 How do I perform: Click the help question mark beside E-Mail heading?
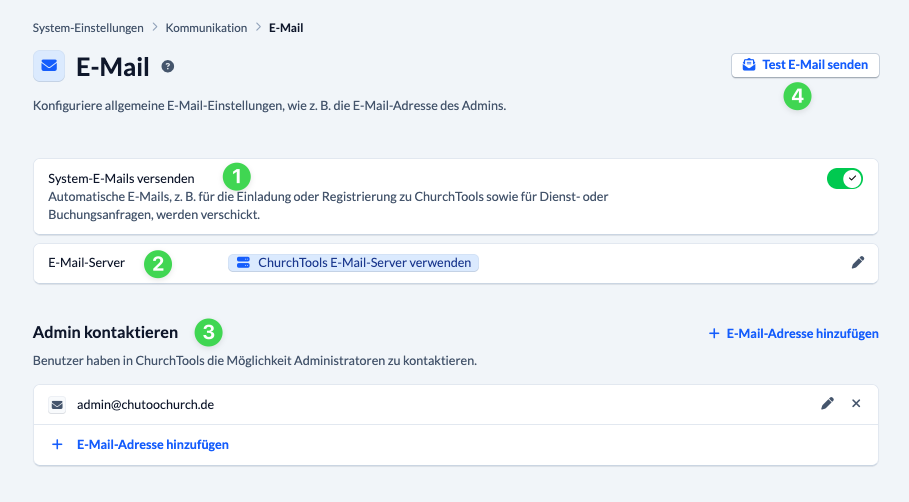coord(168,67)
